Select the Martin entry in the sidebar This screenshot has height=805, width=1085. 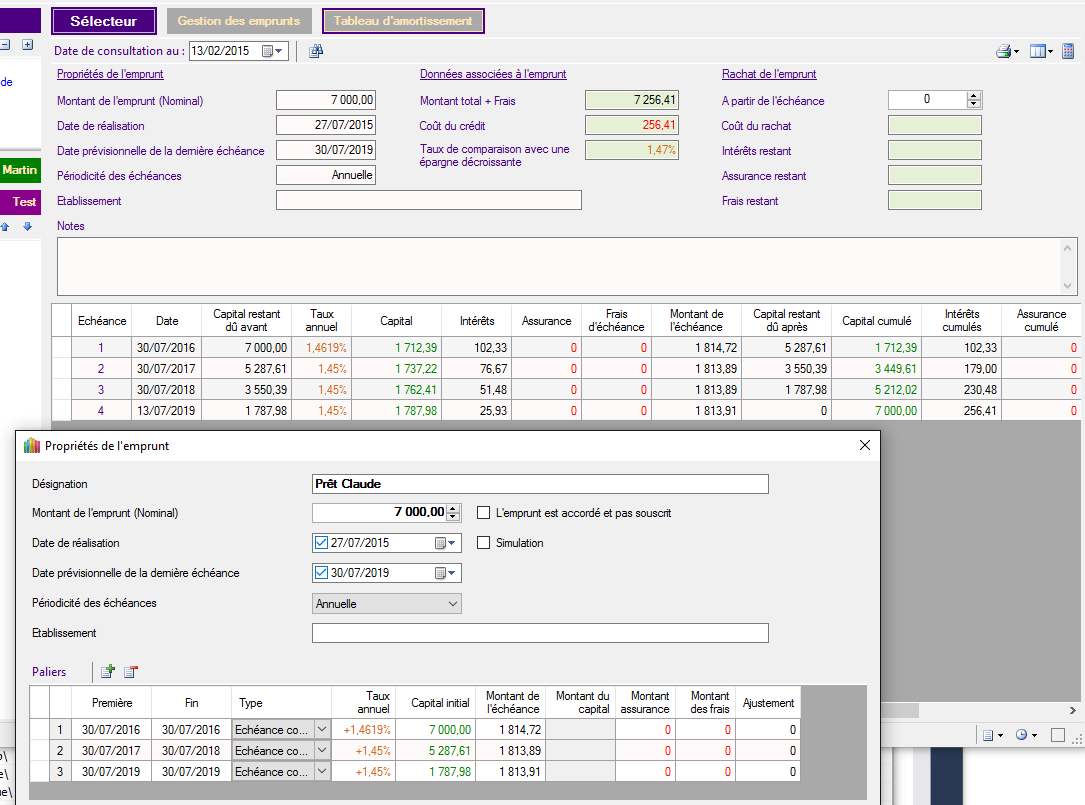(x=19, y=170)
